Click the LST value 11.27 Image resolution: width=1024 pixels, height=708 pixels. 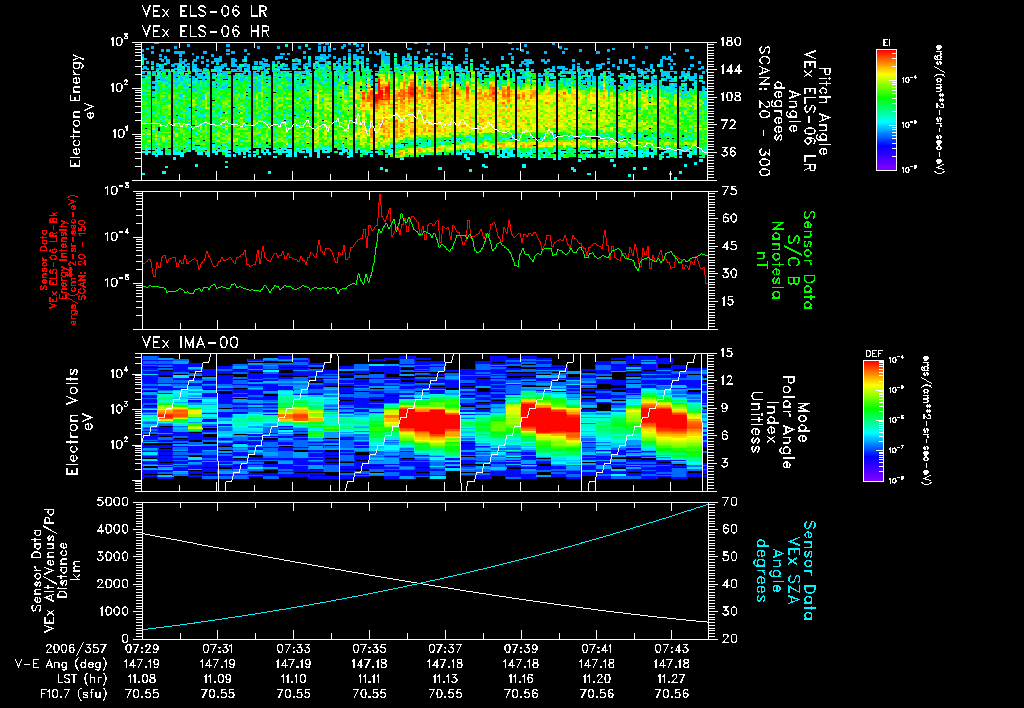671,679
